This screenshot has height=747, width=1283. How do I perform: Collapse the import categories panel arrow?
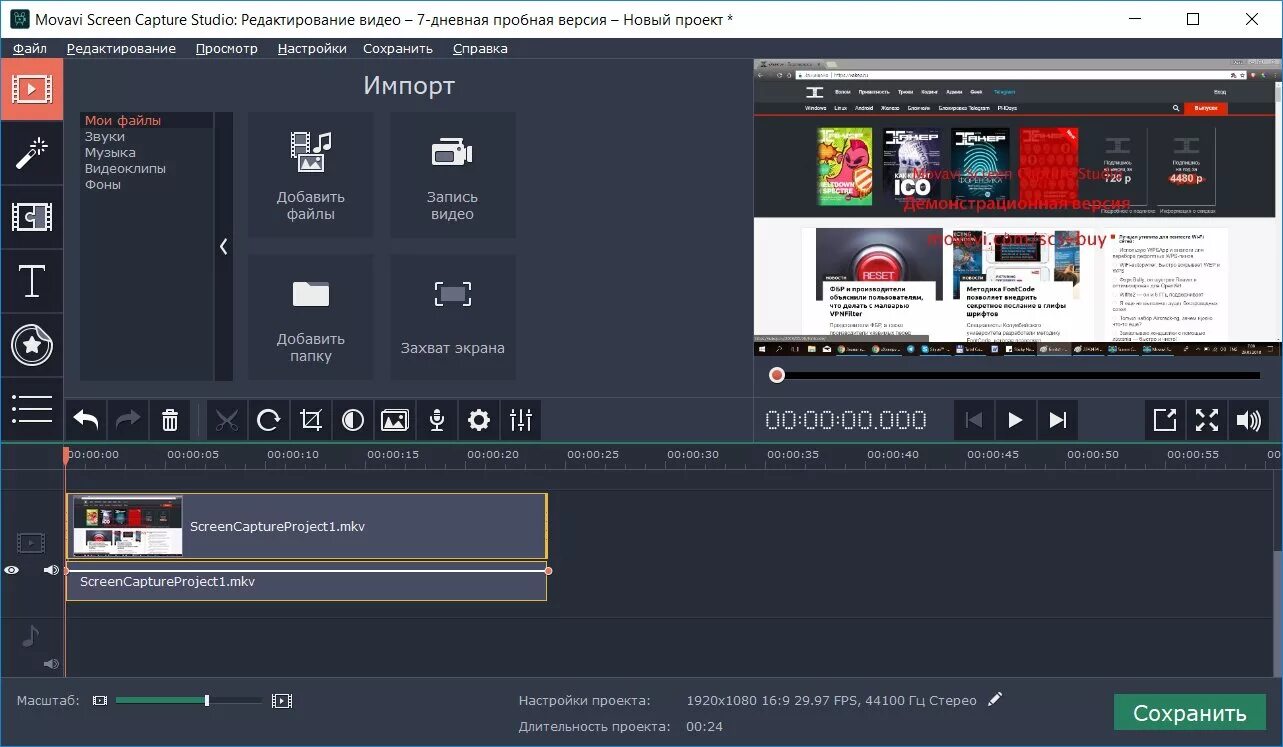click(224, 246)
